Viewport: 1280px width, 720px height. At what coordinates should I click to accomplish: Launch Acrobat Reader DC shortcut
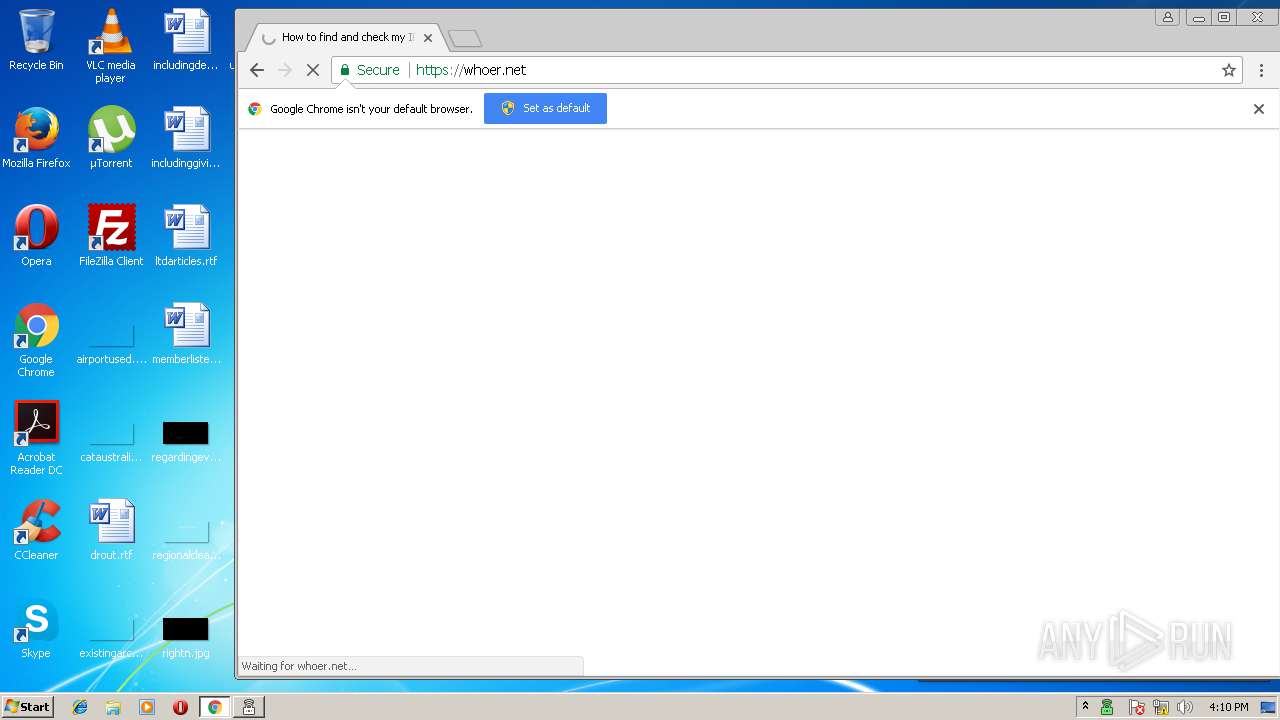(x=36, y=438)
